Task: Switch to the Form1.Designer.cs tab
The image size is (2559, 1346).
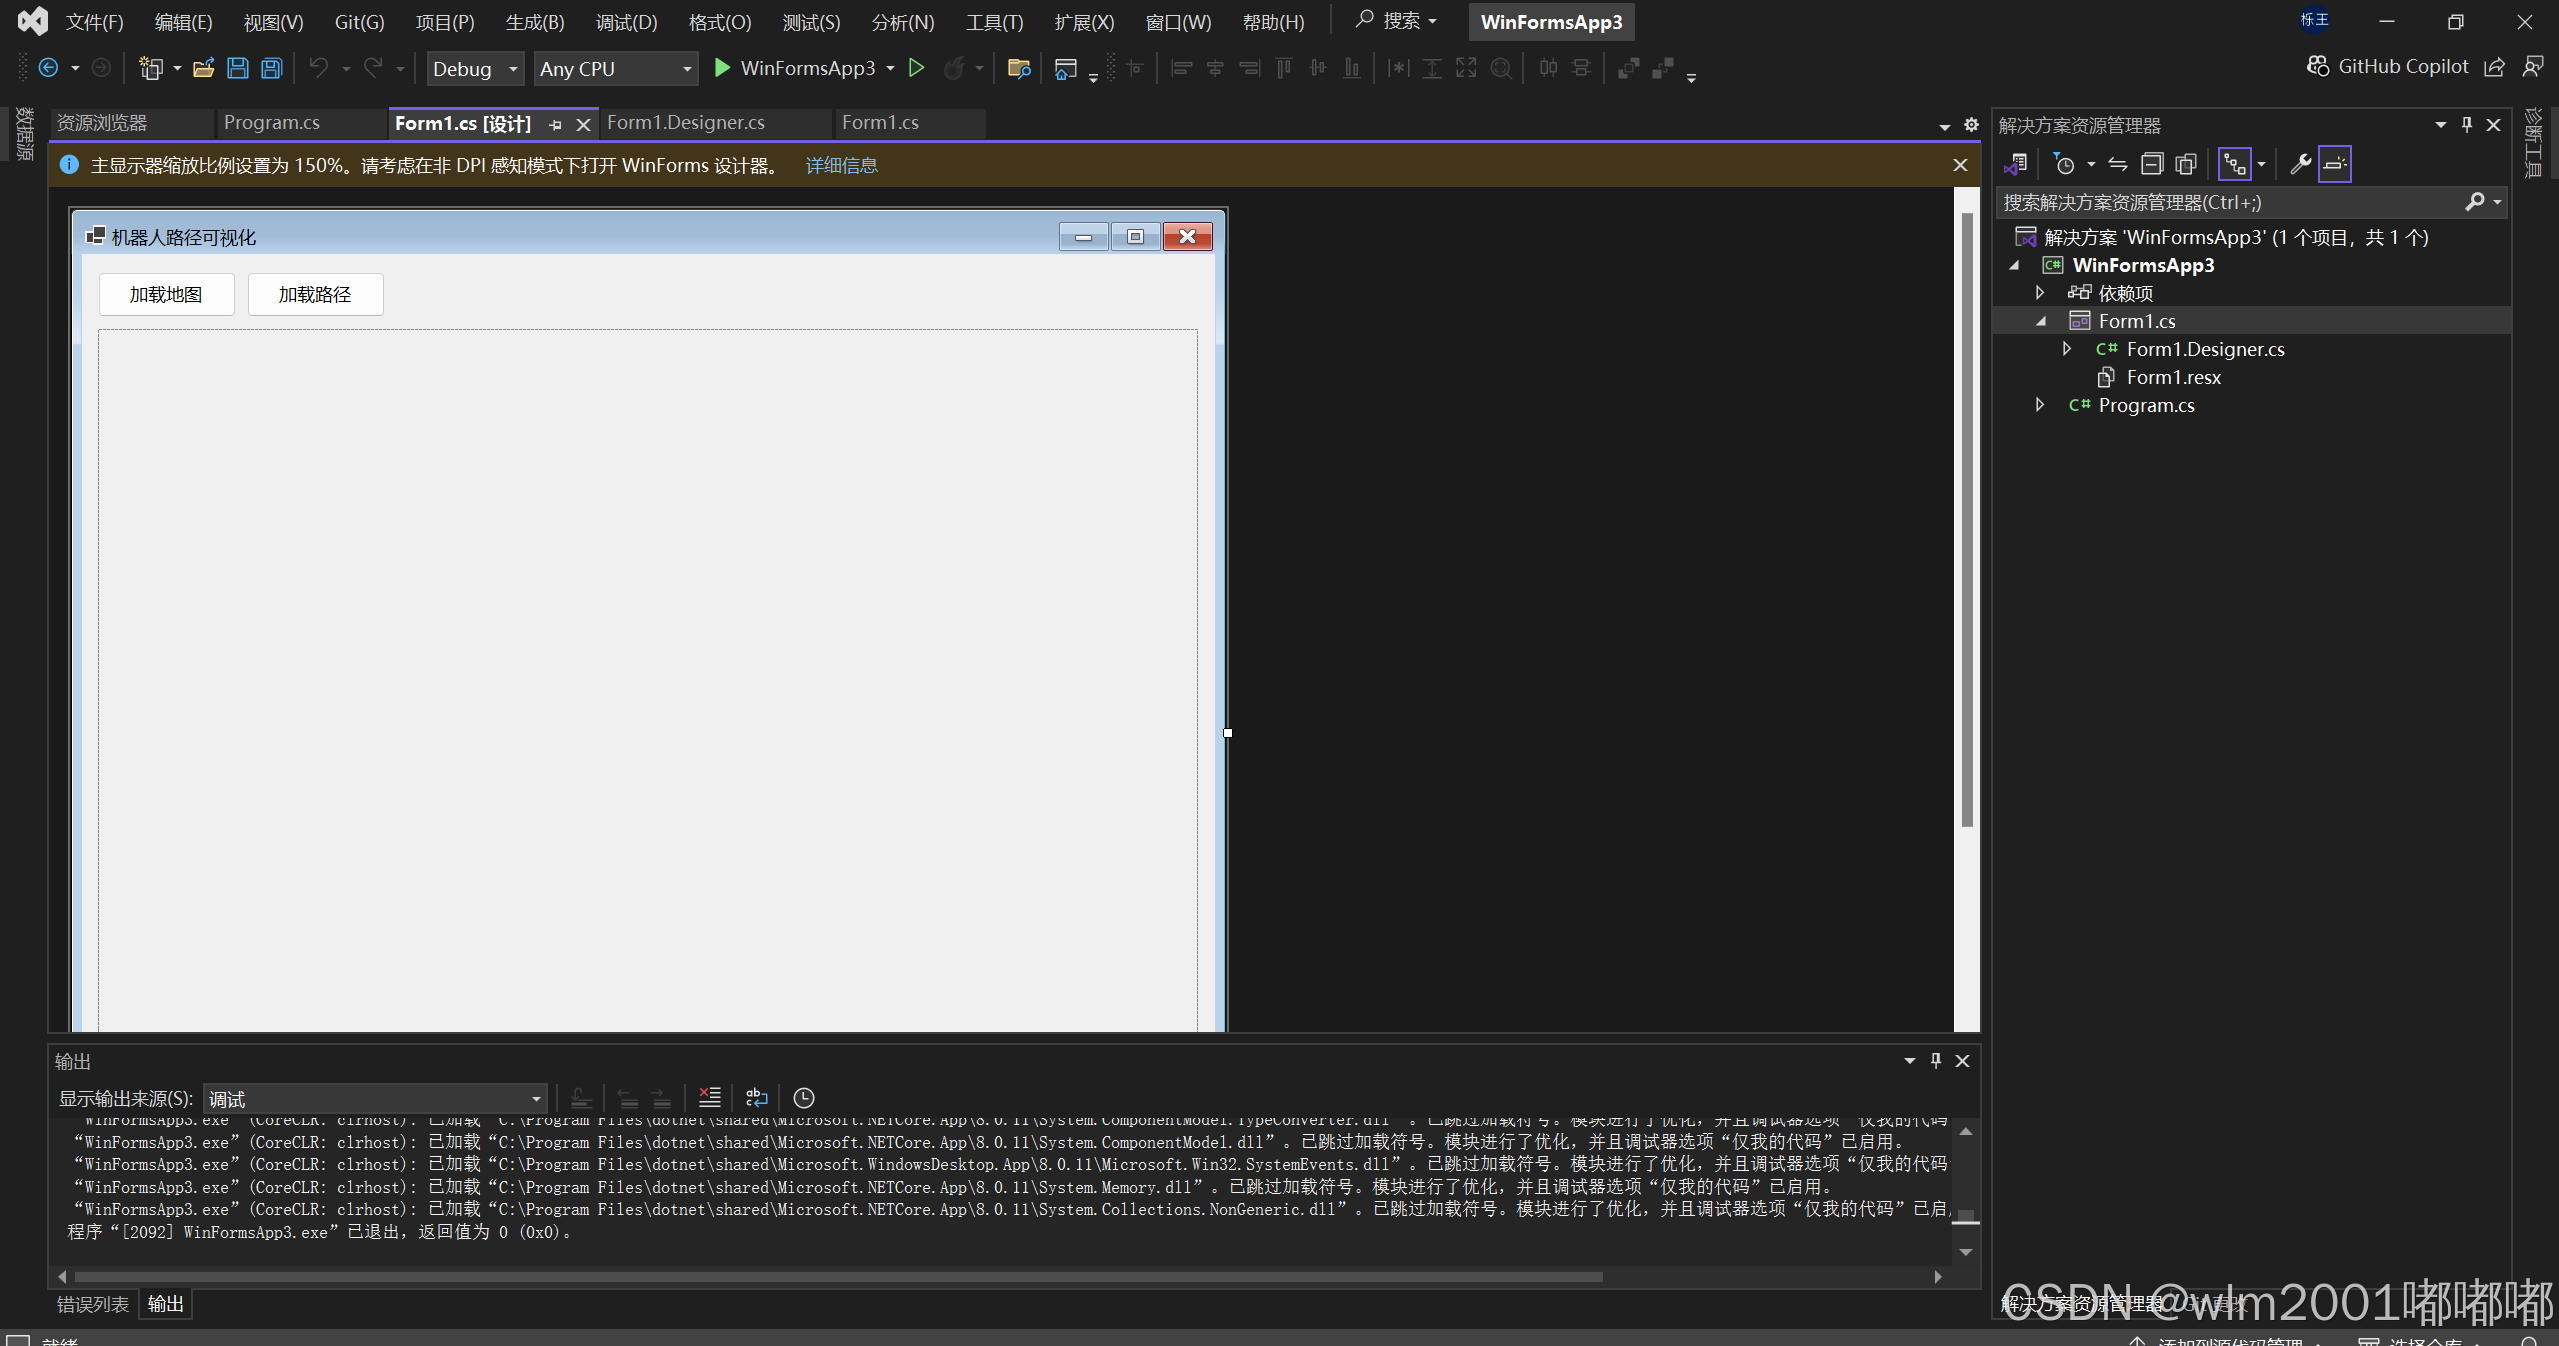Action: point(686,122)
